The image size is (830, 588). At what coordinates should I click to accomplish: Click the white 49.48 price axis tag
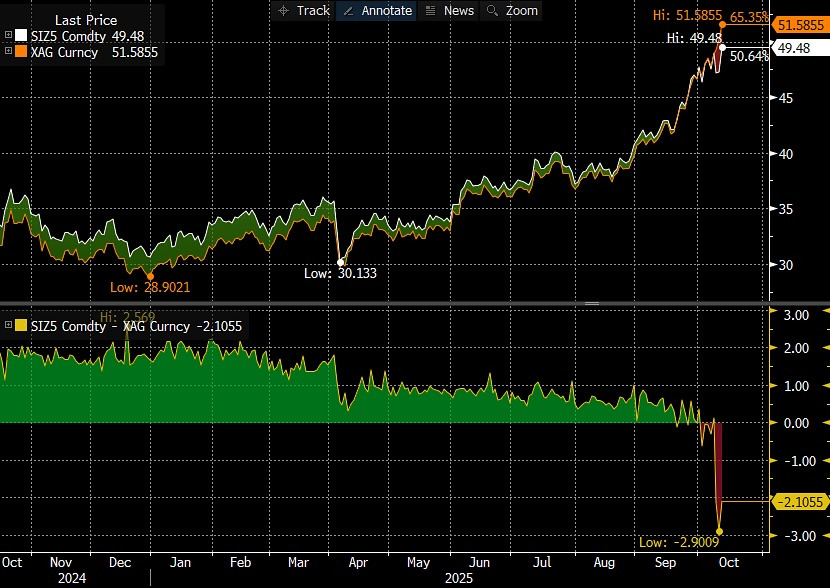pos(800,48)
